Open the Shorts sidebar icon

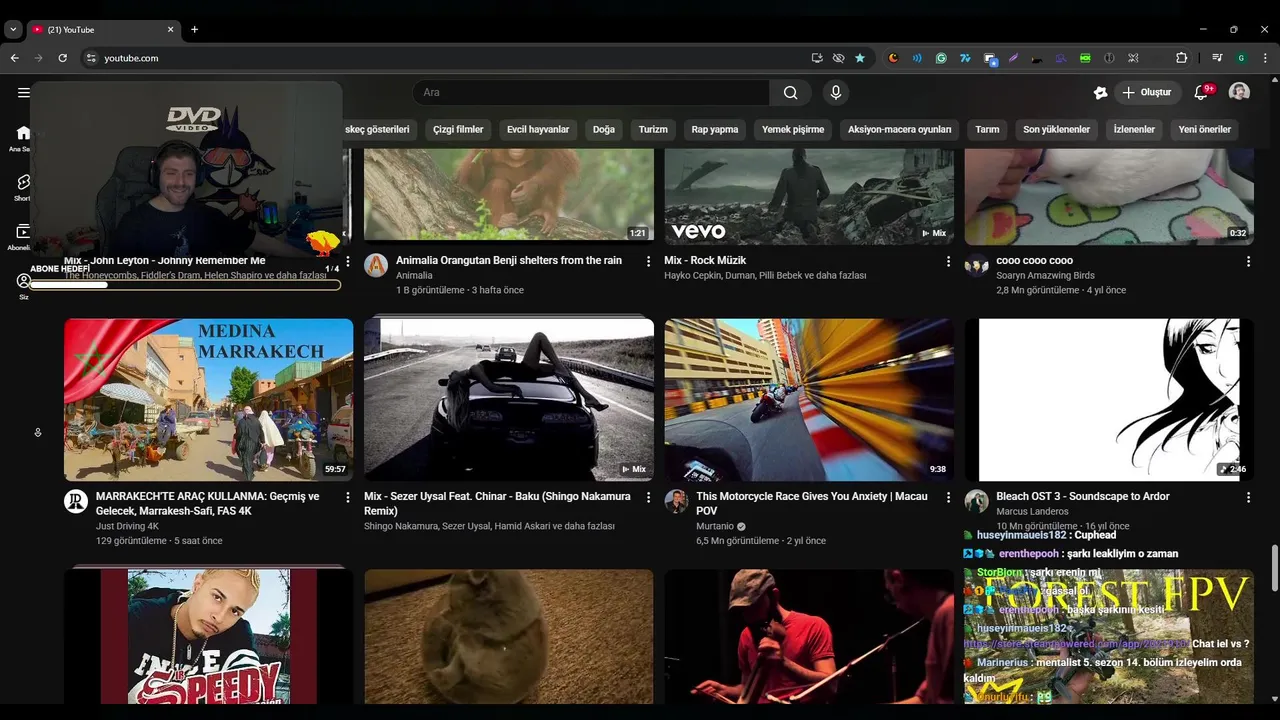tap(23, 183)
